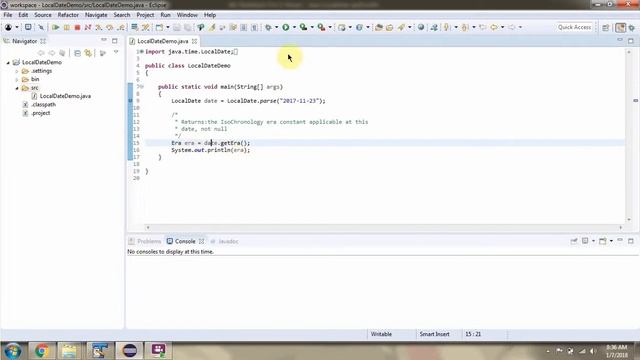Open the Run menu
Image resolution: width=640 pixels, height=360 pixels.
tap(165, 15)
